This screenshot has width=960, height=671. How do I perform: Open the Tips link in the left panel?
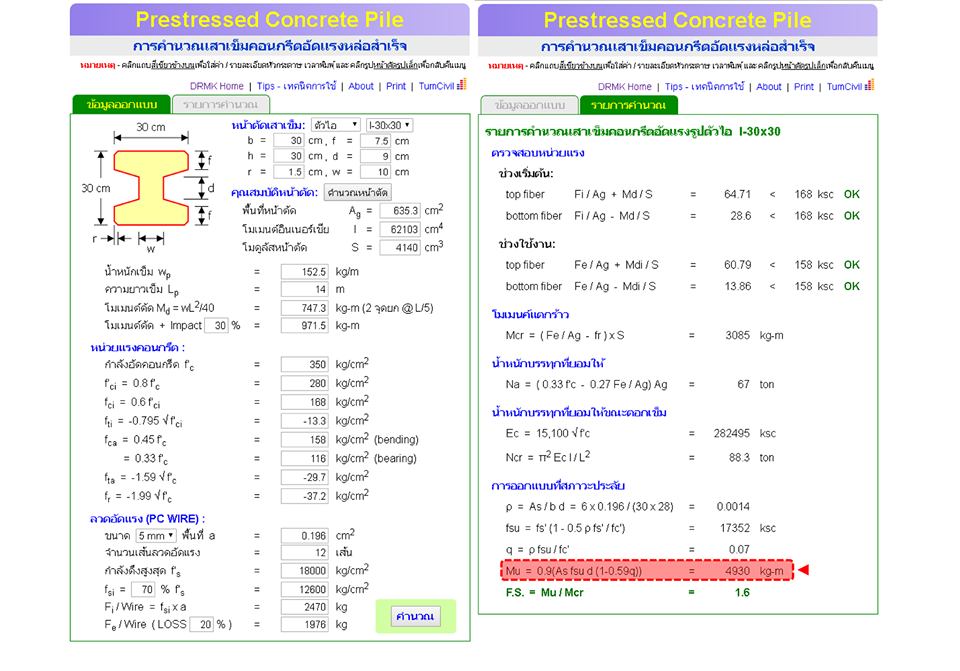coord(296,86)
